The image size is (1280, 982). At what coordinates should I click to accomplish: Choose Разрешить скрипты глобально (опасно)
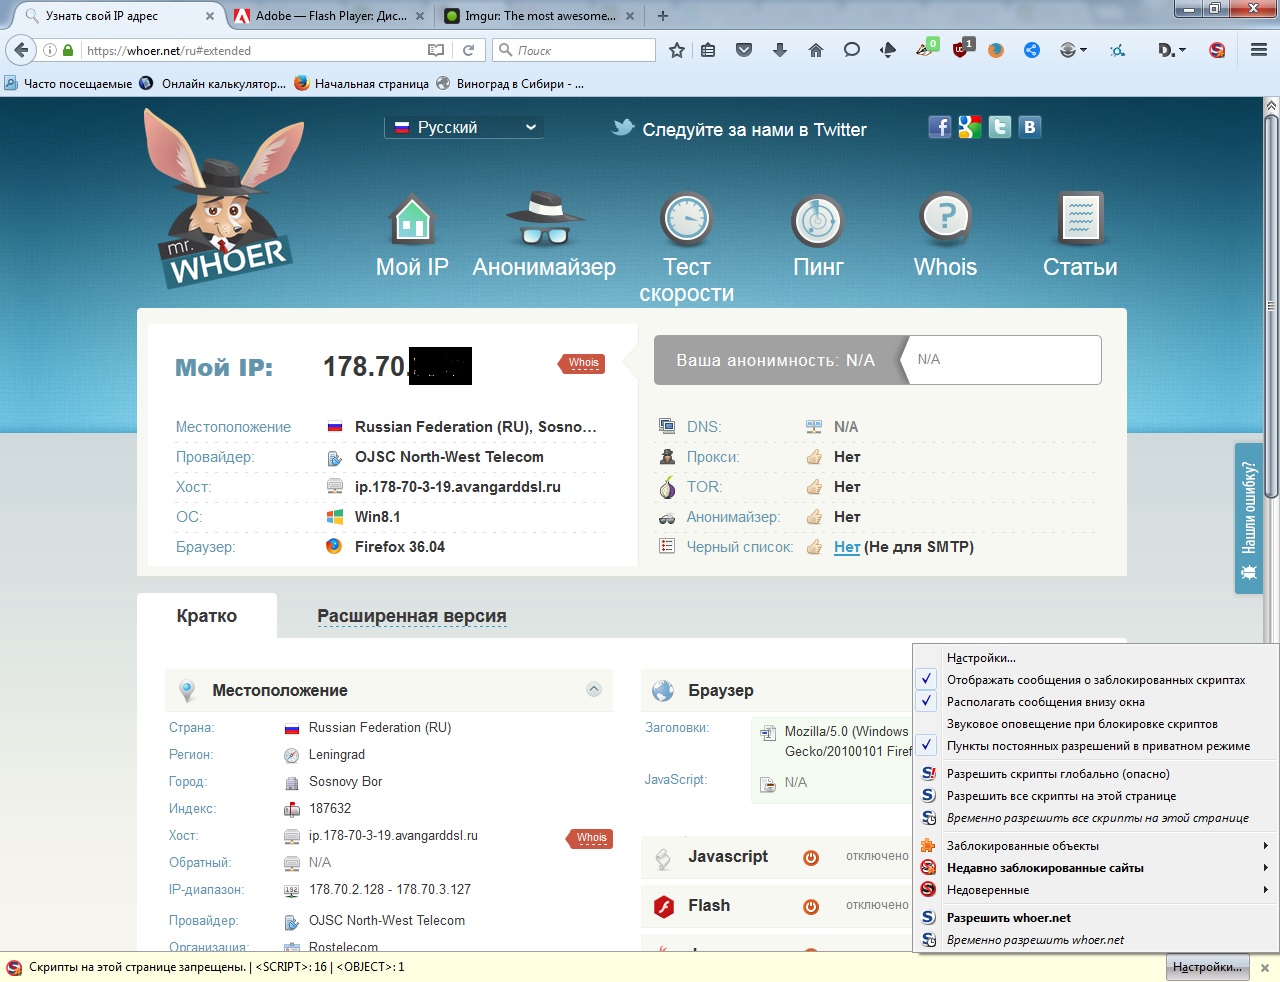coord(1096,774)
